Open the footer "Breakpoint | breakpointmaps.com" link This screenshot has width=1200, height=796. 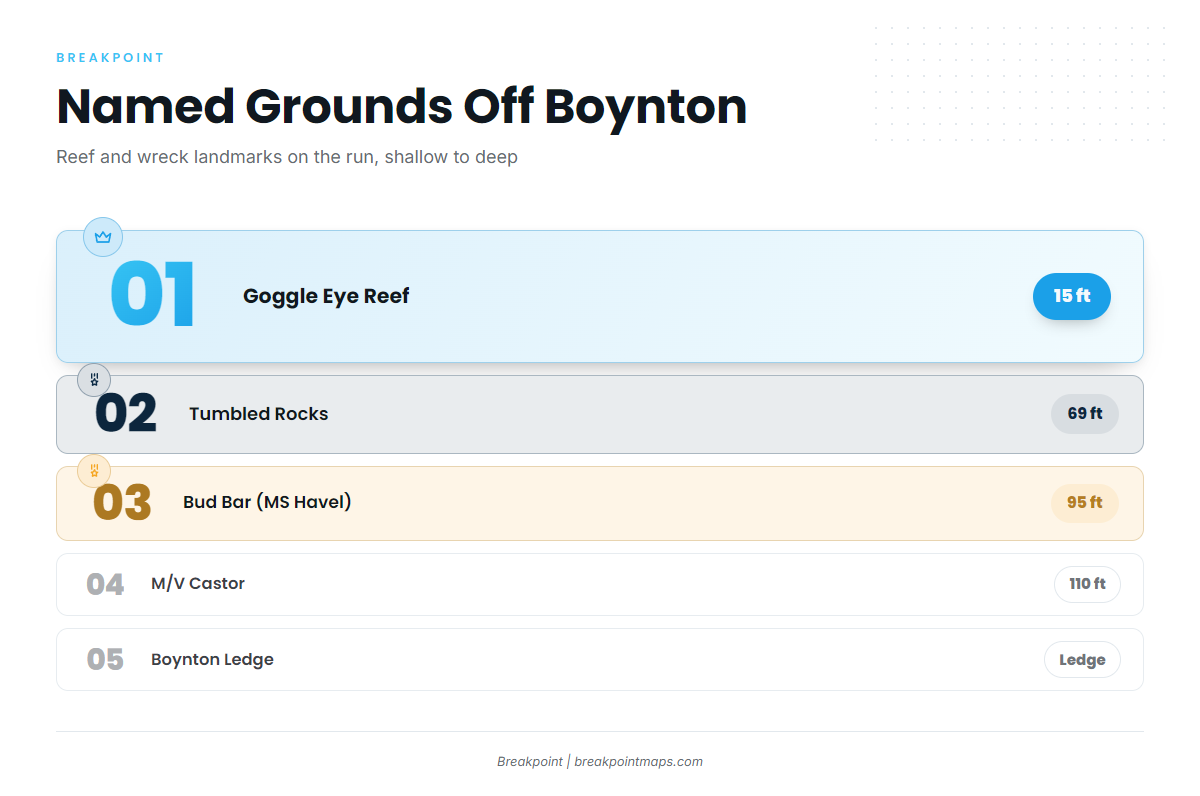click(600, 762)
